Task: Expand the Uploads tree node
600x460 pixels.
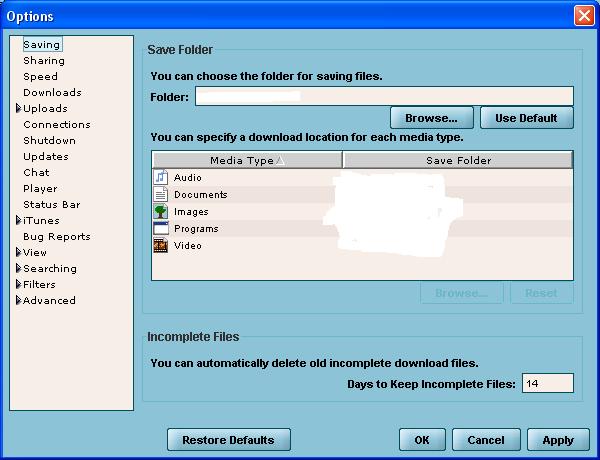Action: (x=18, y=108)
